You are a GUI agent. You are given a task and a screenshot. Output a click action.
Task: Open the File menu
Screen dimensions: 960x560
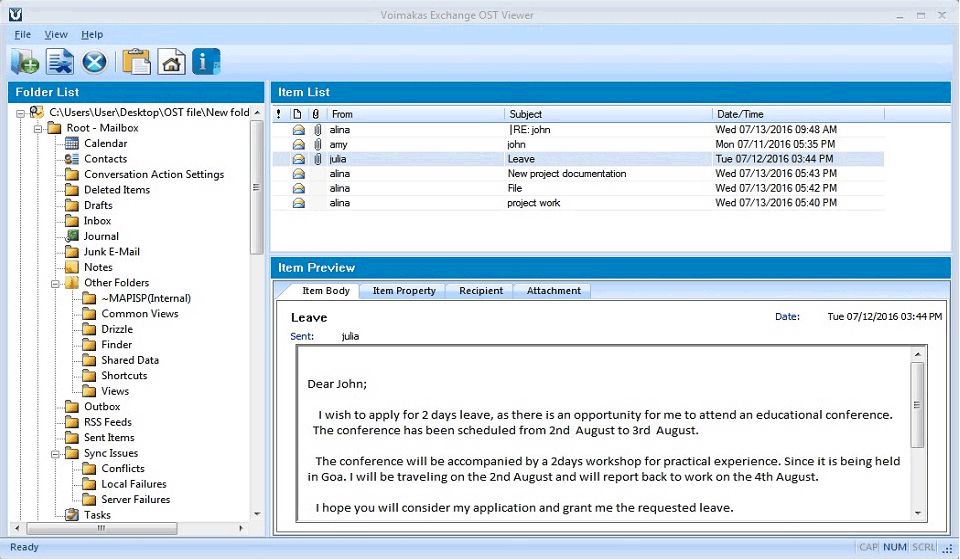click(23, 34)
